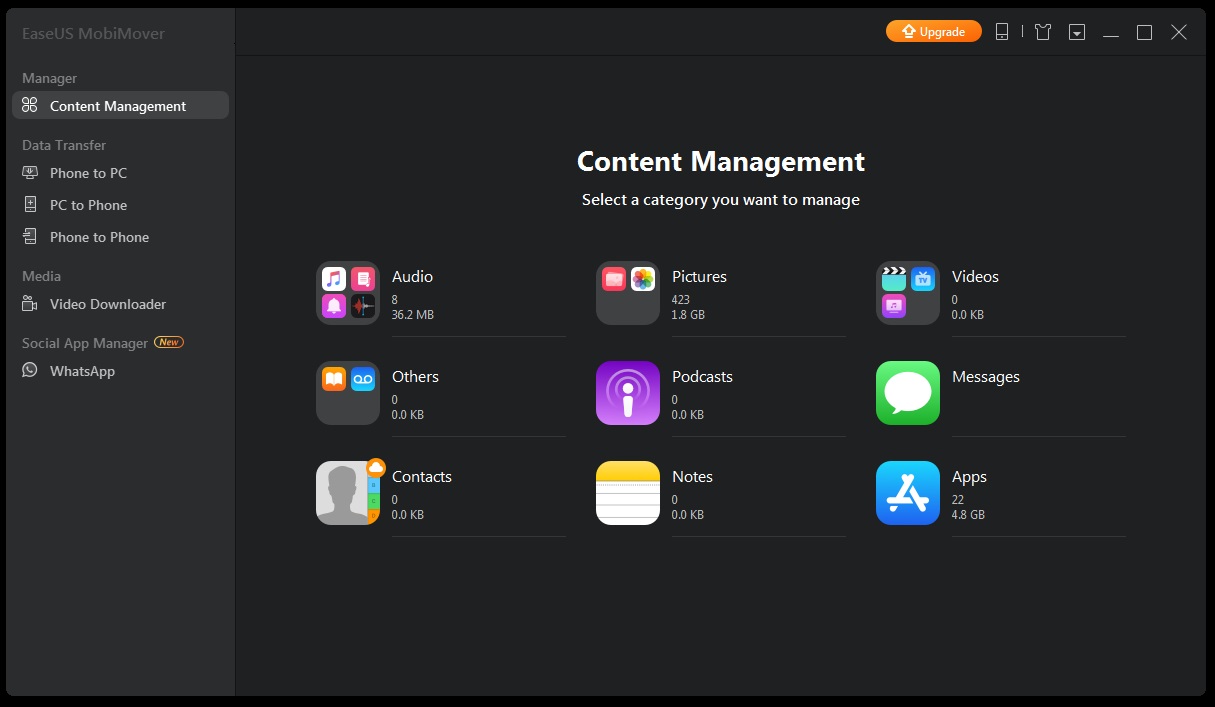Switch to the Phone to PC section
Image resolution: width=1215 pixels, height=707 pixels.
coord(88,172)
